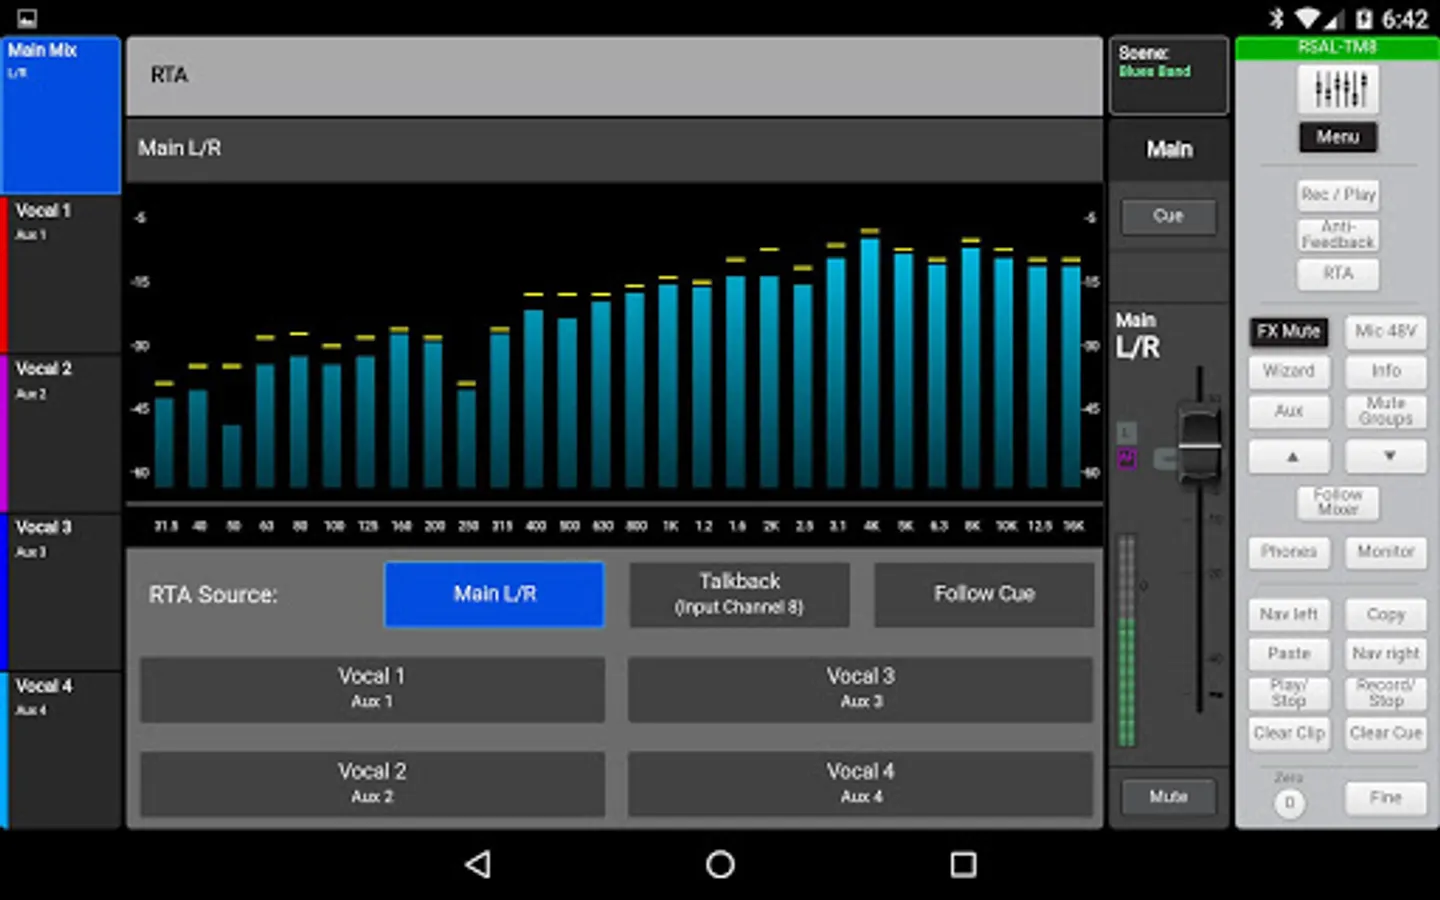
Task: Select Main L/R as RTA source
Action: pos(495,594)
